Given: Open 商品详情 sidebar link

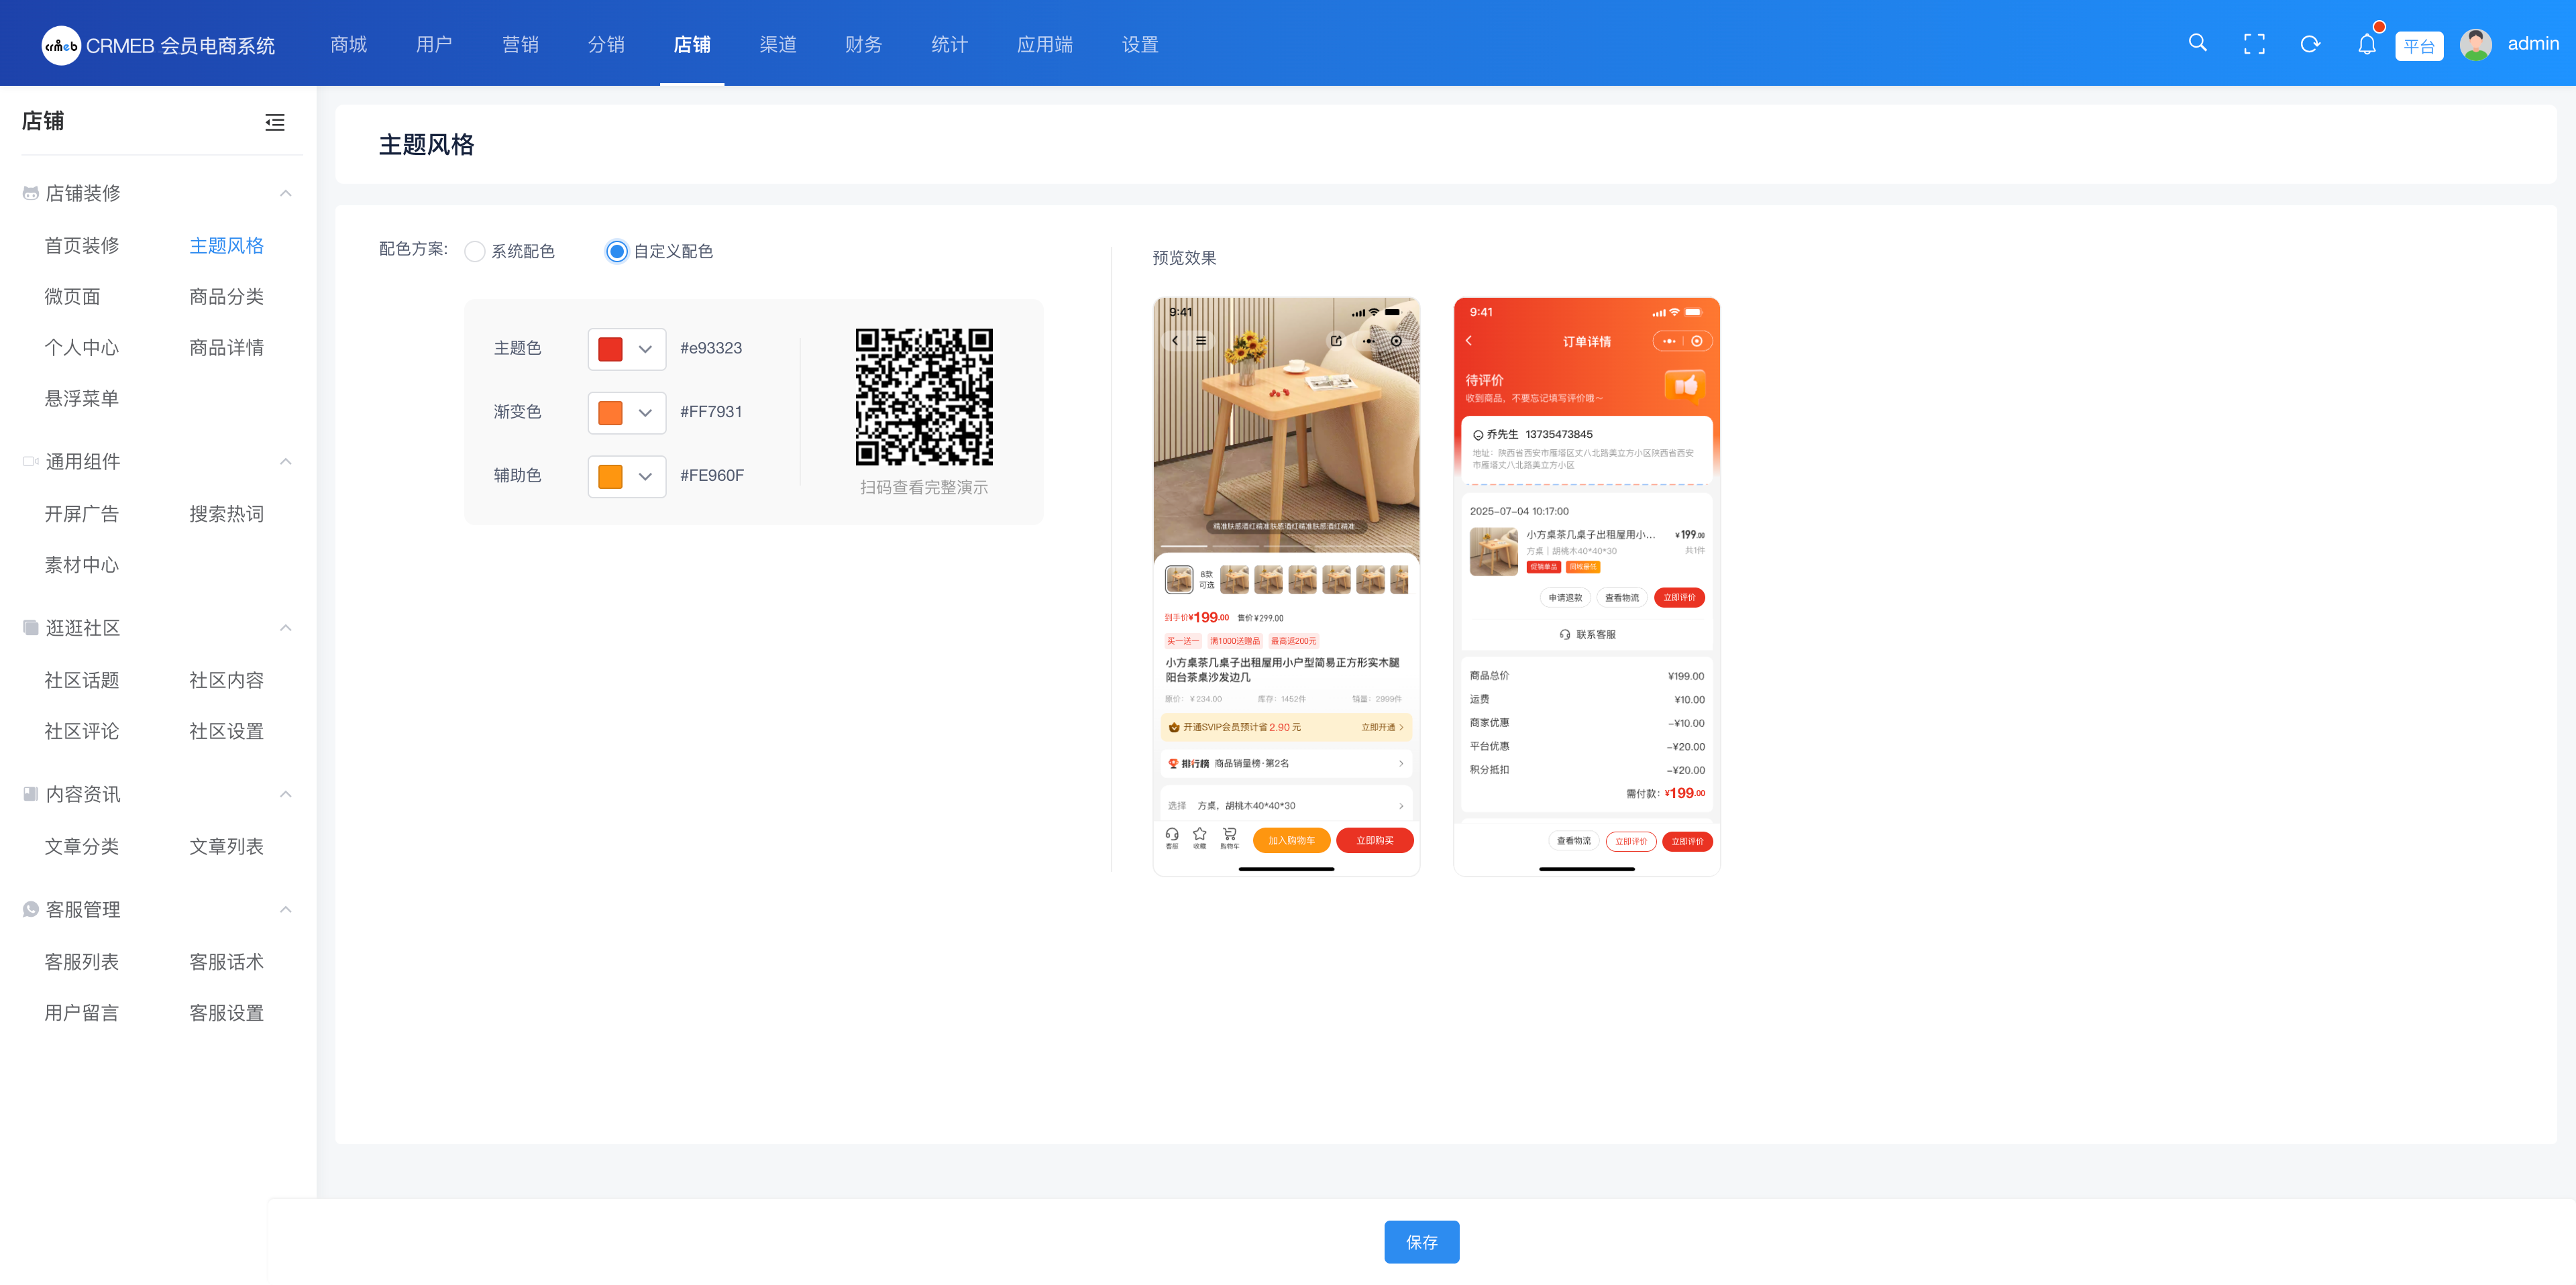Looking at the screenshot, I should (x=226, y=347).
